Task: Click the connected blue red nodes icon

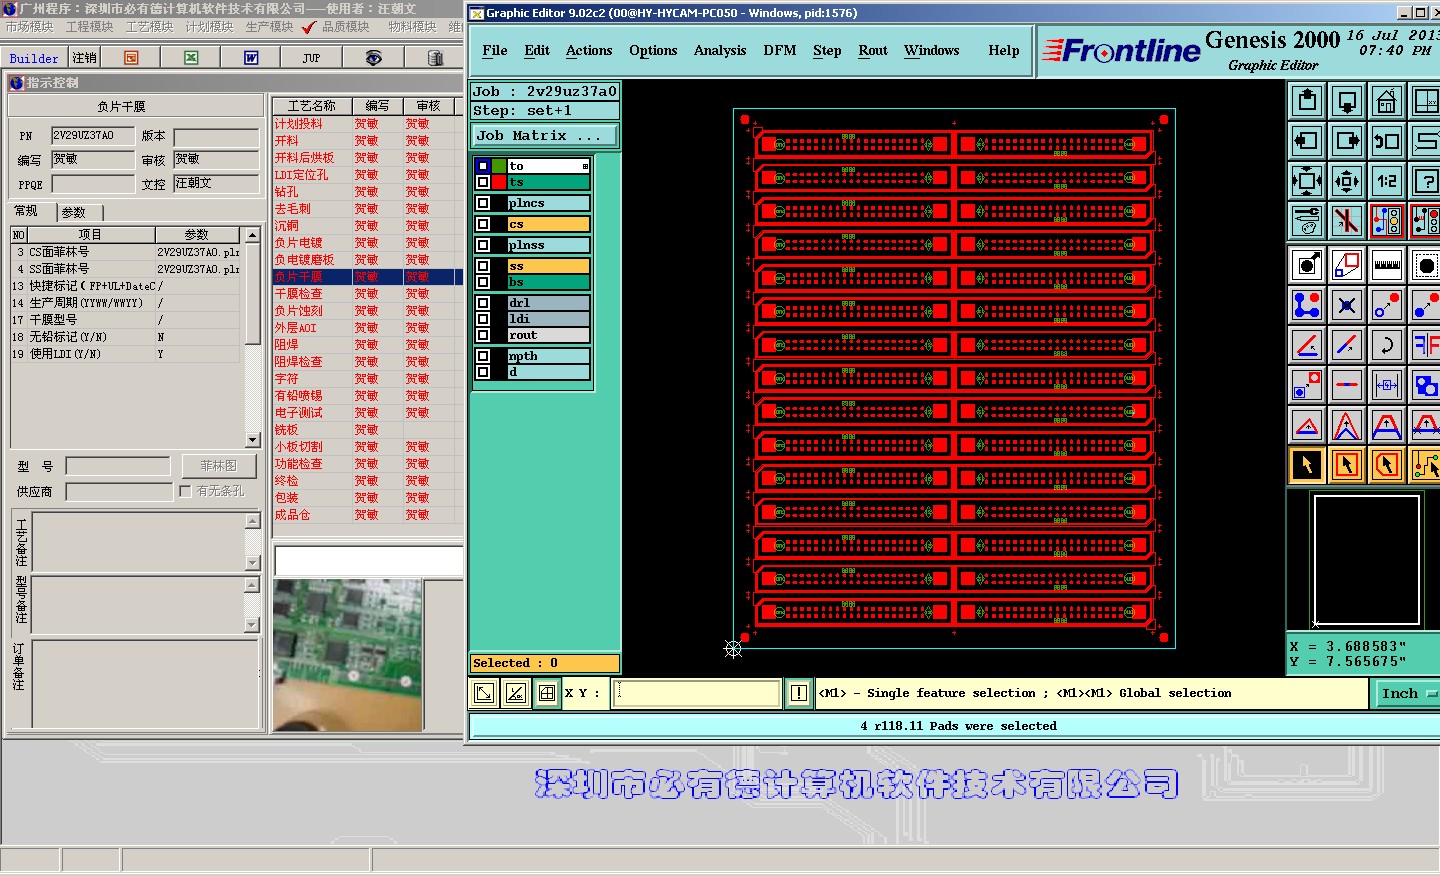Action: [x=1307, y=305]
